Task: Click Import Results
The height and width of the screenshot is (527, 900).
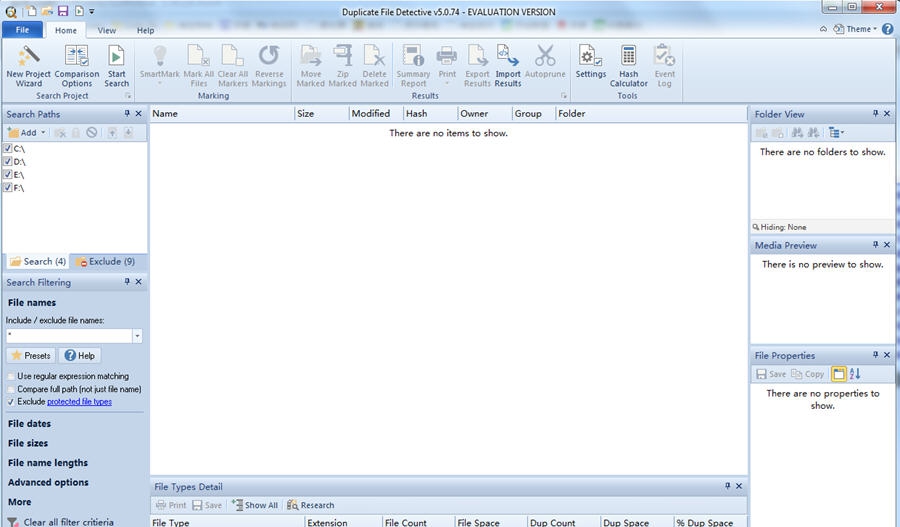Action: (x=508, y=66)
